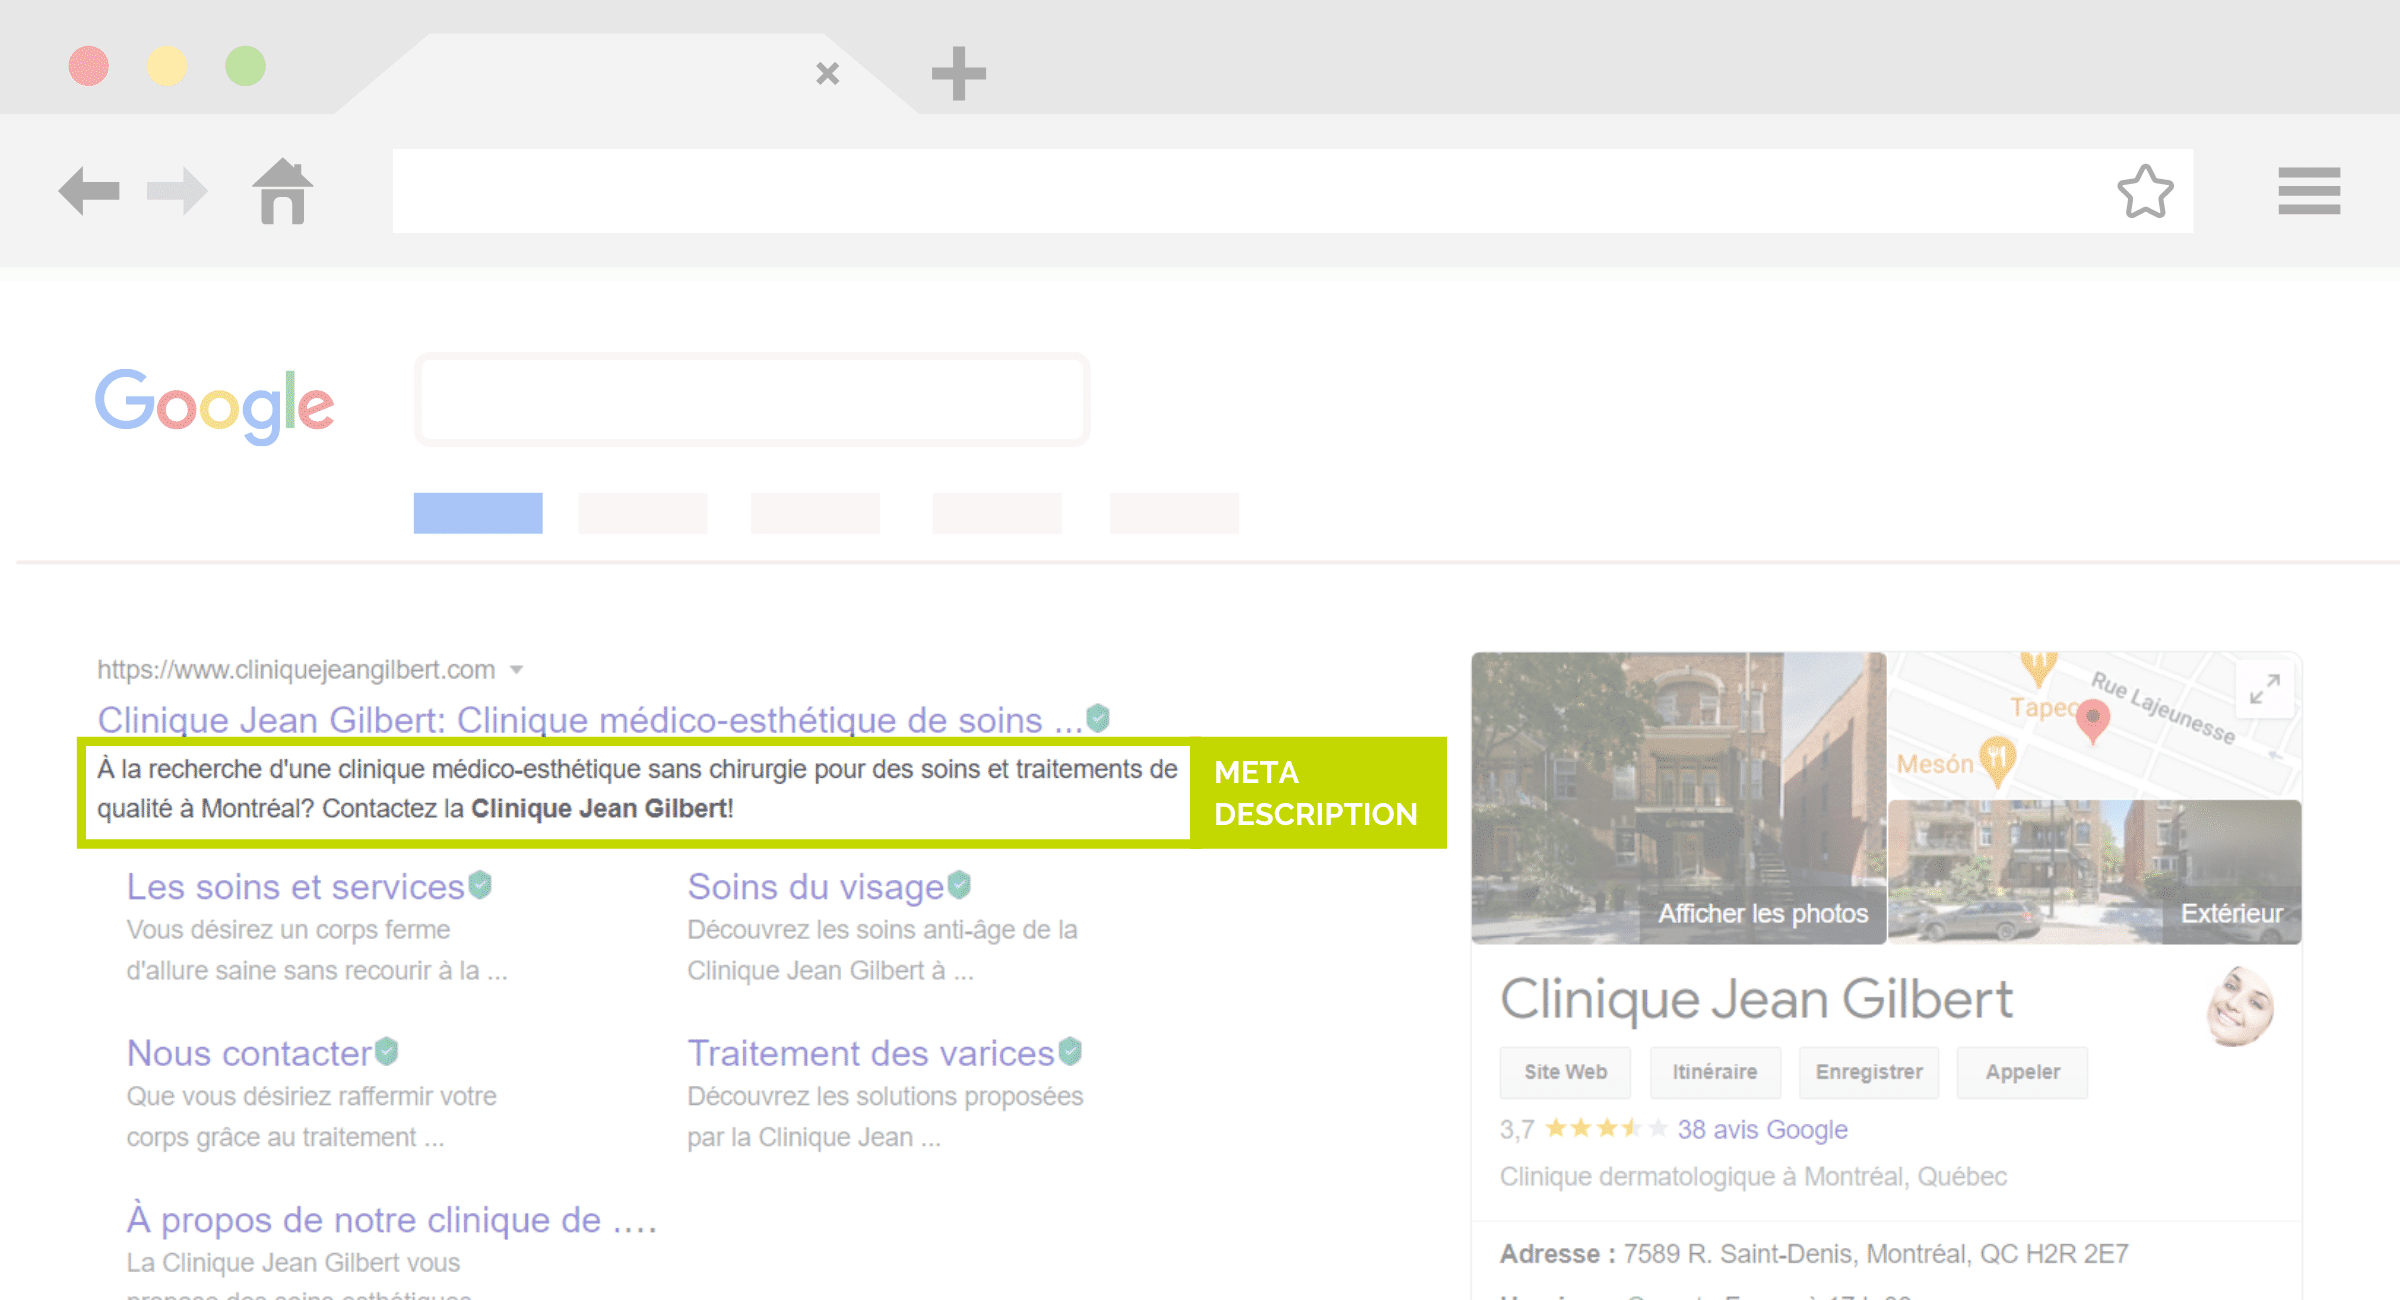Click the red traffic-light window control
The width and height of the screenshot is (2400, 1300).
pos(88,65)
